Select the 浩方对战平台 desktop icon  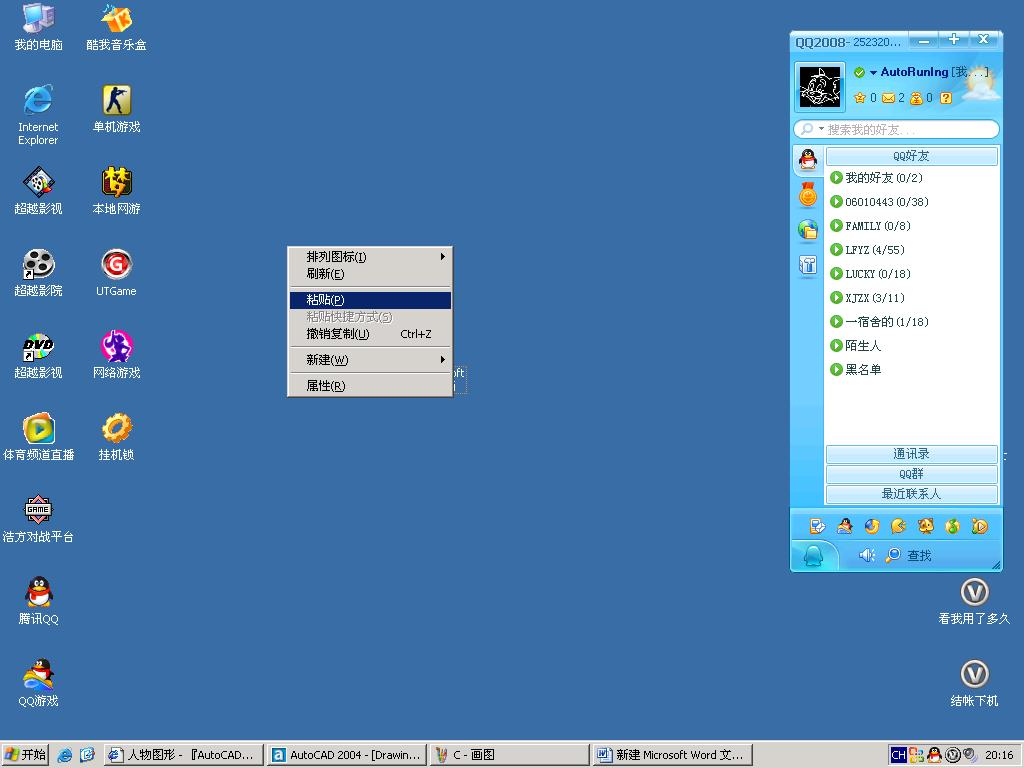[38, 519]
